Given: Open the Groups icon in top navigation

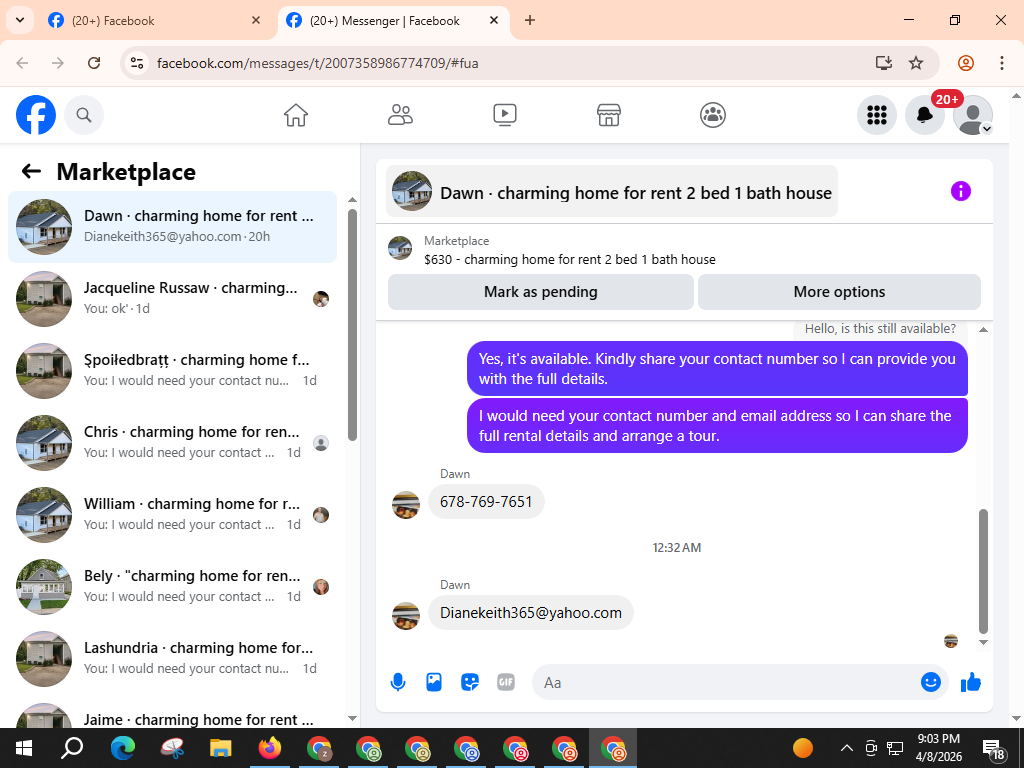Looking at the screenshot, I should coord(713,115).
